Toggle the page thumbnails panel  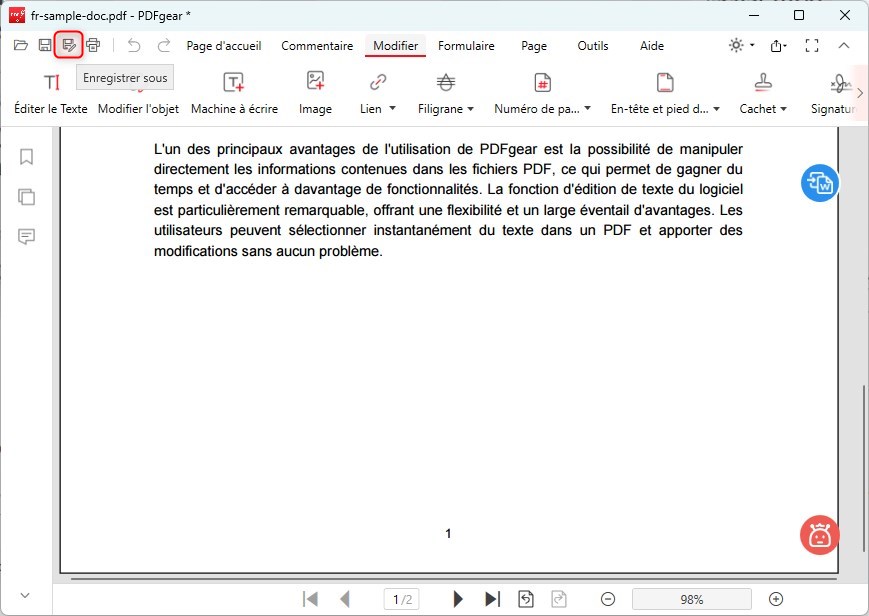pos(26,197)
